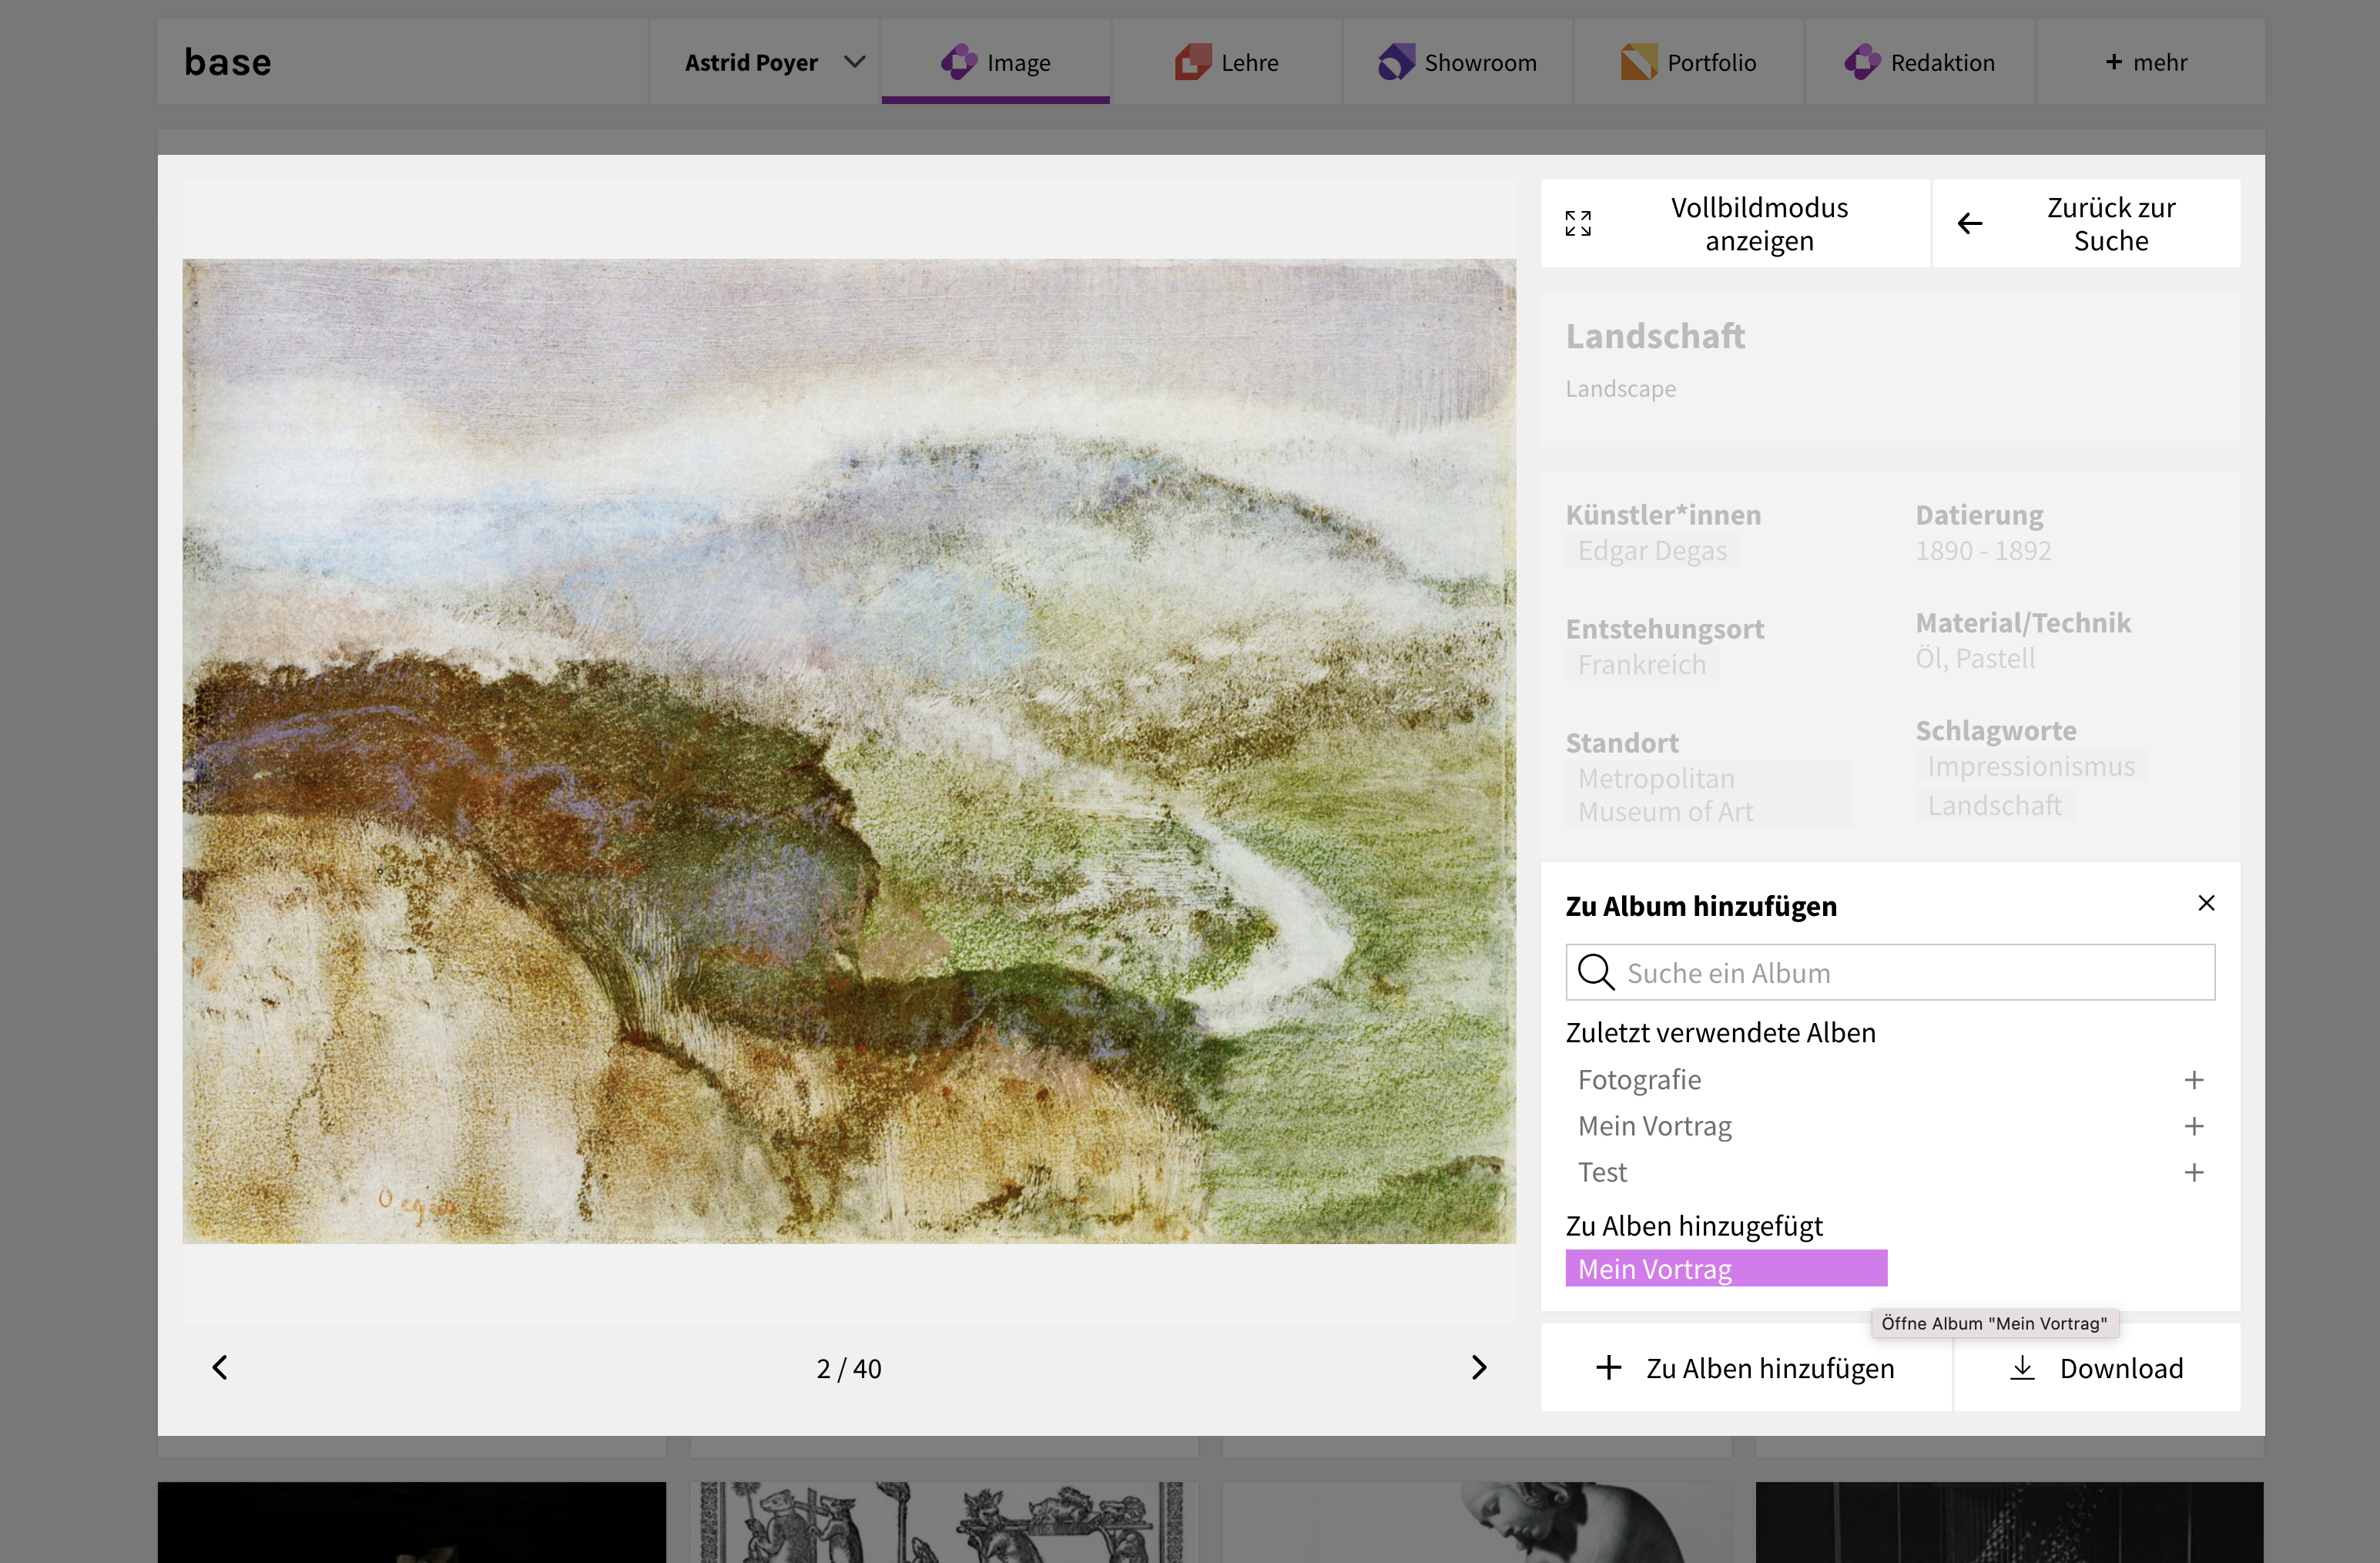The height and width of the screenshot is (1563, 2380).
Task: Go to the Portfolio tab
Action: pos(1688,62)
